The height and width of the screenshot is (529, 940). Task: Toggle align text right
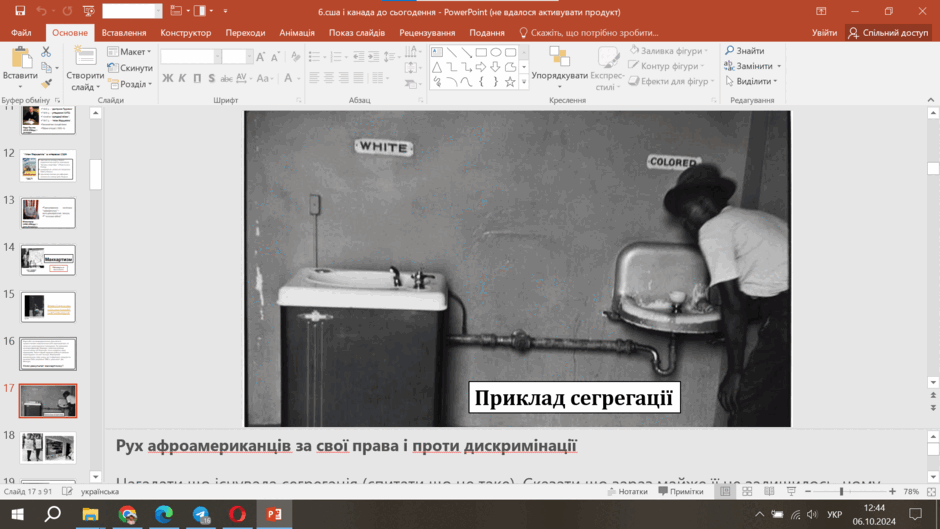(344, 77)
